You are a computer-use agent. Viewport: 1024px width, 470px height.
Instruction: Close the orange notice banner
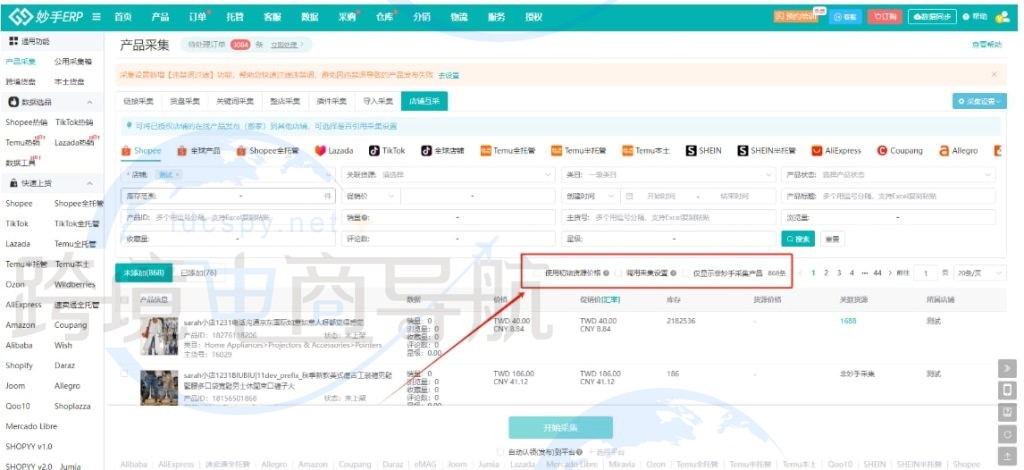point(993,74)
